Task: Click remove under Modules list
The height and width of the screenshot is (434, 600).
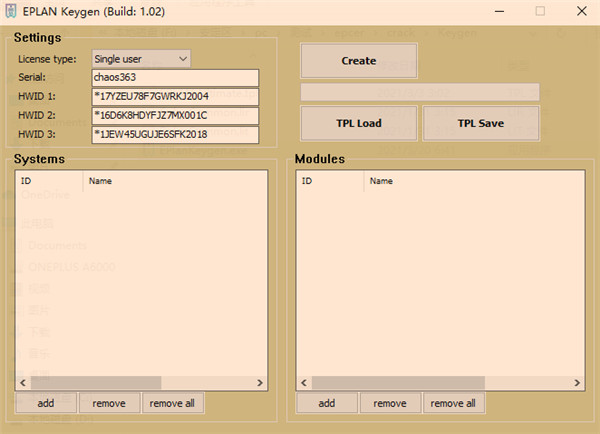Action: [x=390, y=403]
